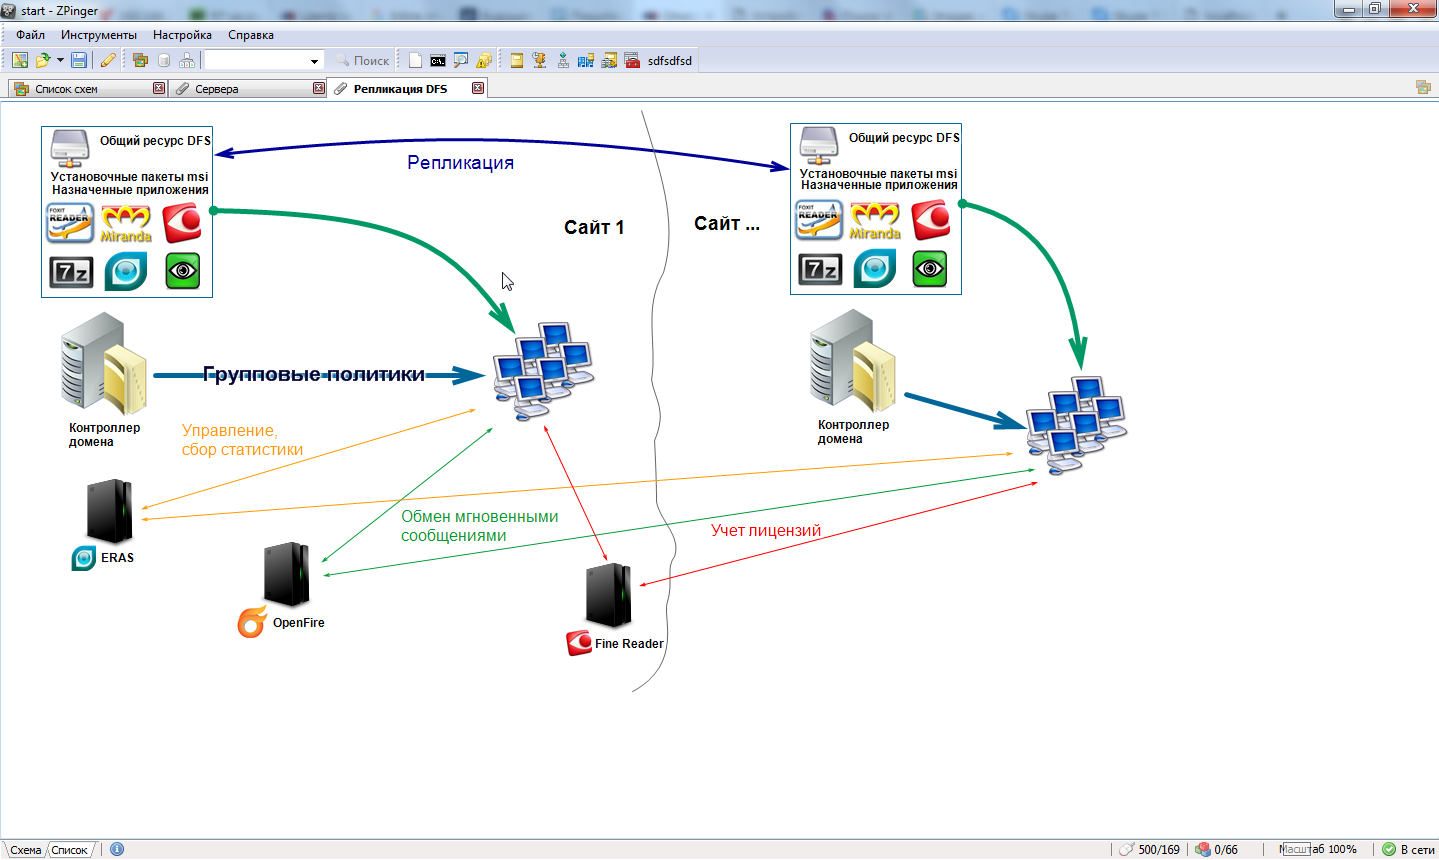Click the new blank document icon
Image resolution: width=1439 pixels, height=860 pixels.
point(415,60)
